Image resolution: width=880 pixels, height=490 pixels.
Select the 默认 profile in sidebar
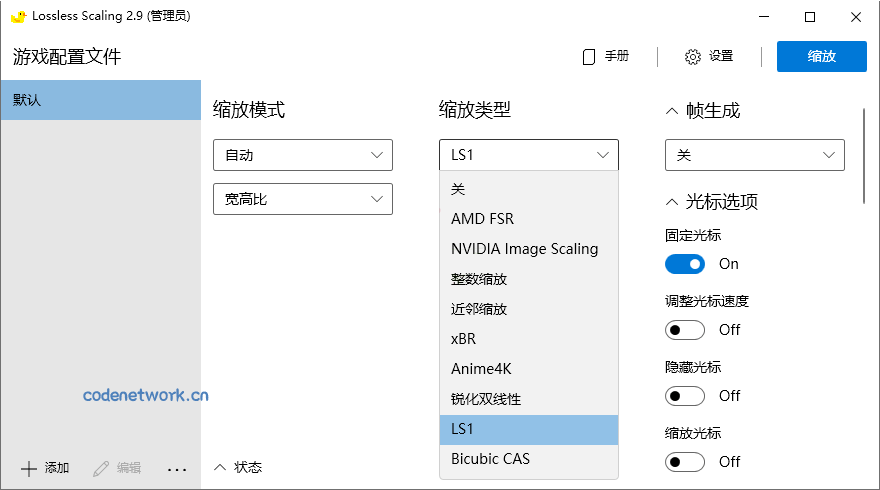tap(100, 100)
